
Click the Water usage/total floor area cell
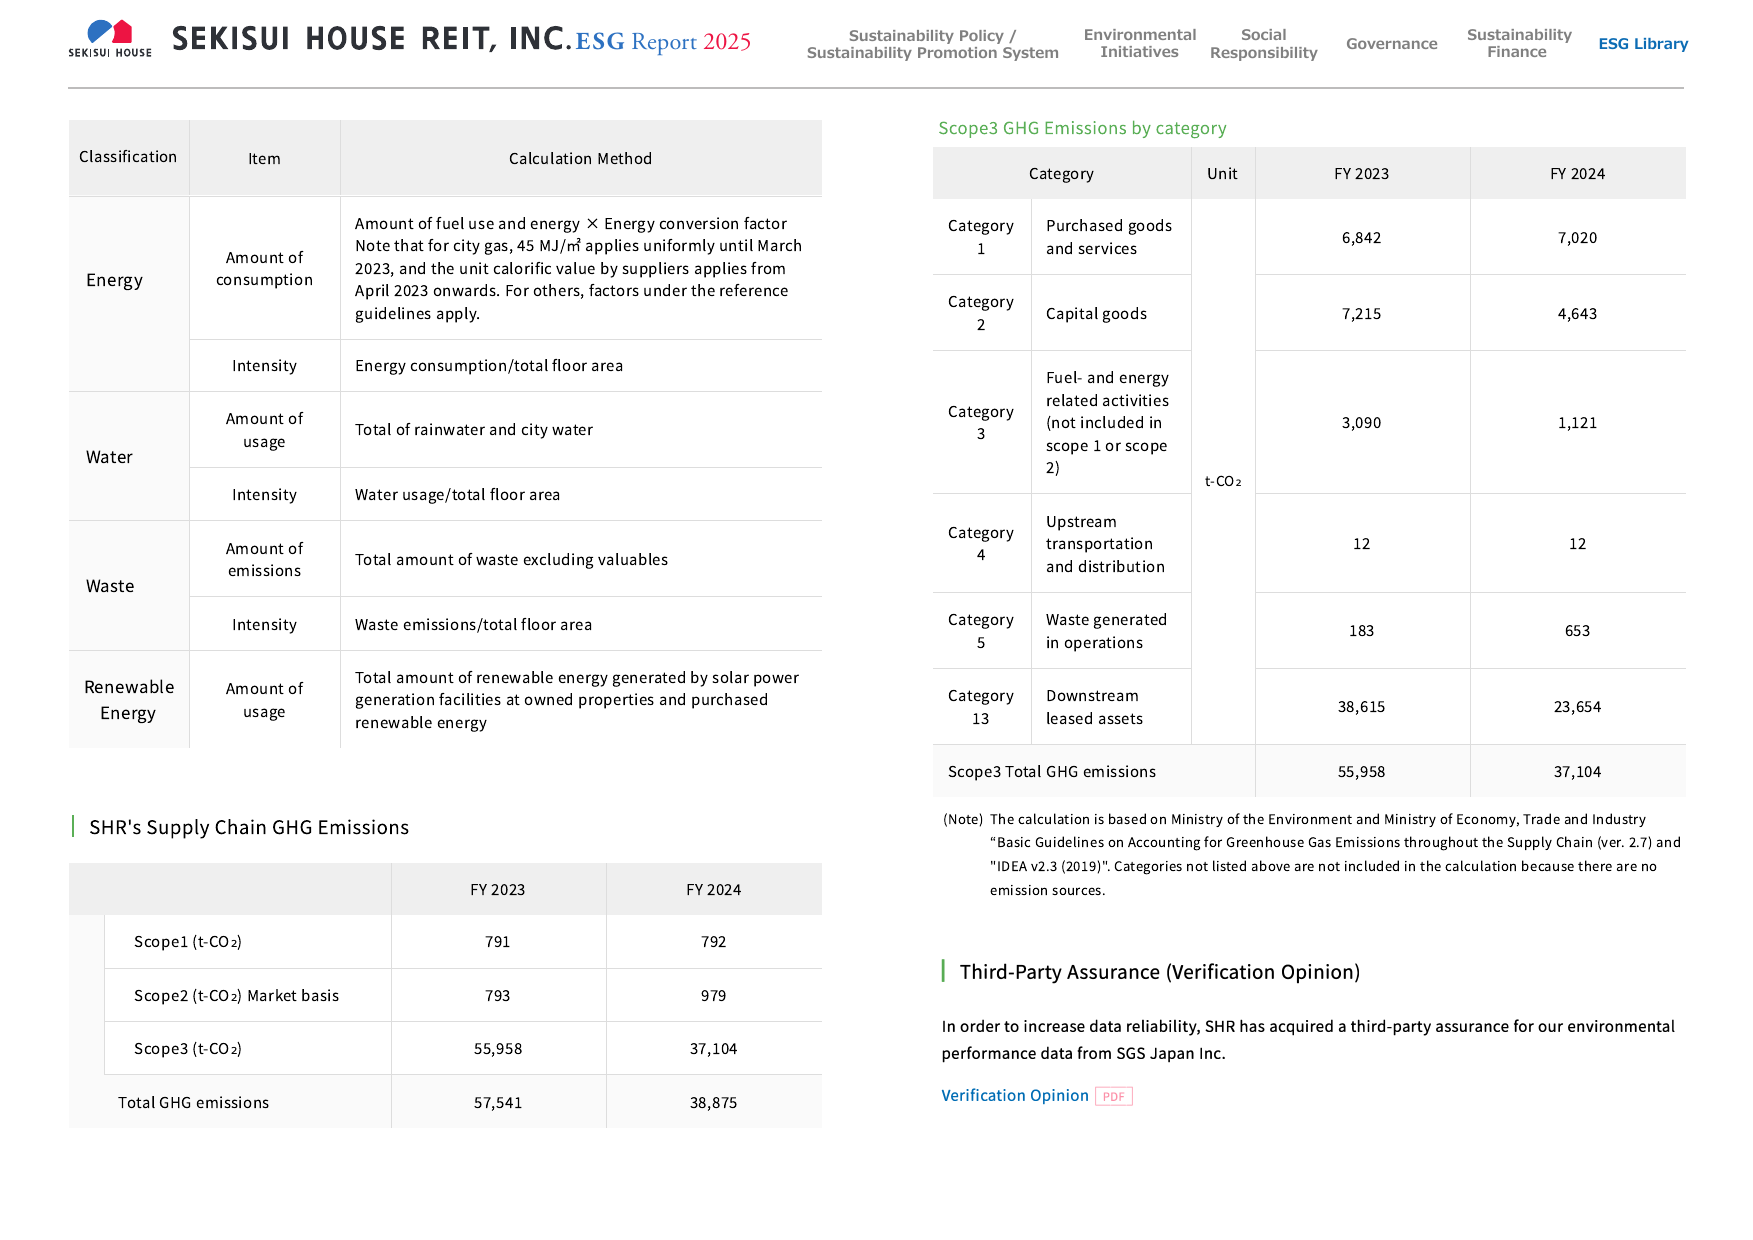581,495
